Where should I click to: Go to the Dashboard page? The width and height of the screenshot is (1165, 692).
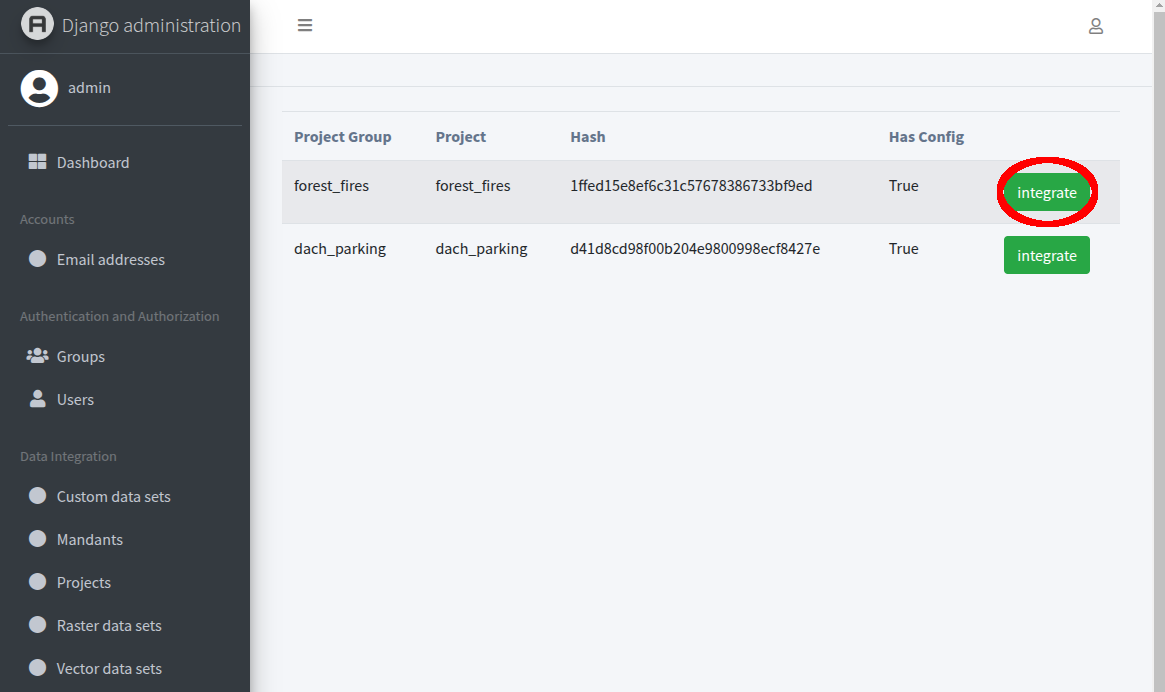(x=93, y=162)
